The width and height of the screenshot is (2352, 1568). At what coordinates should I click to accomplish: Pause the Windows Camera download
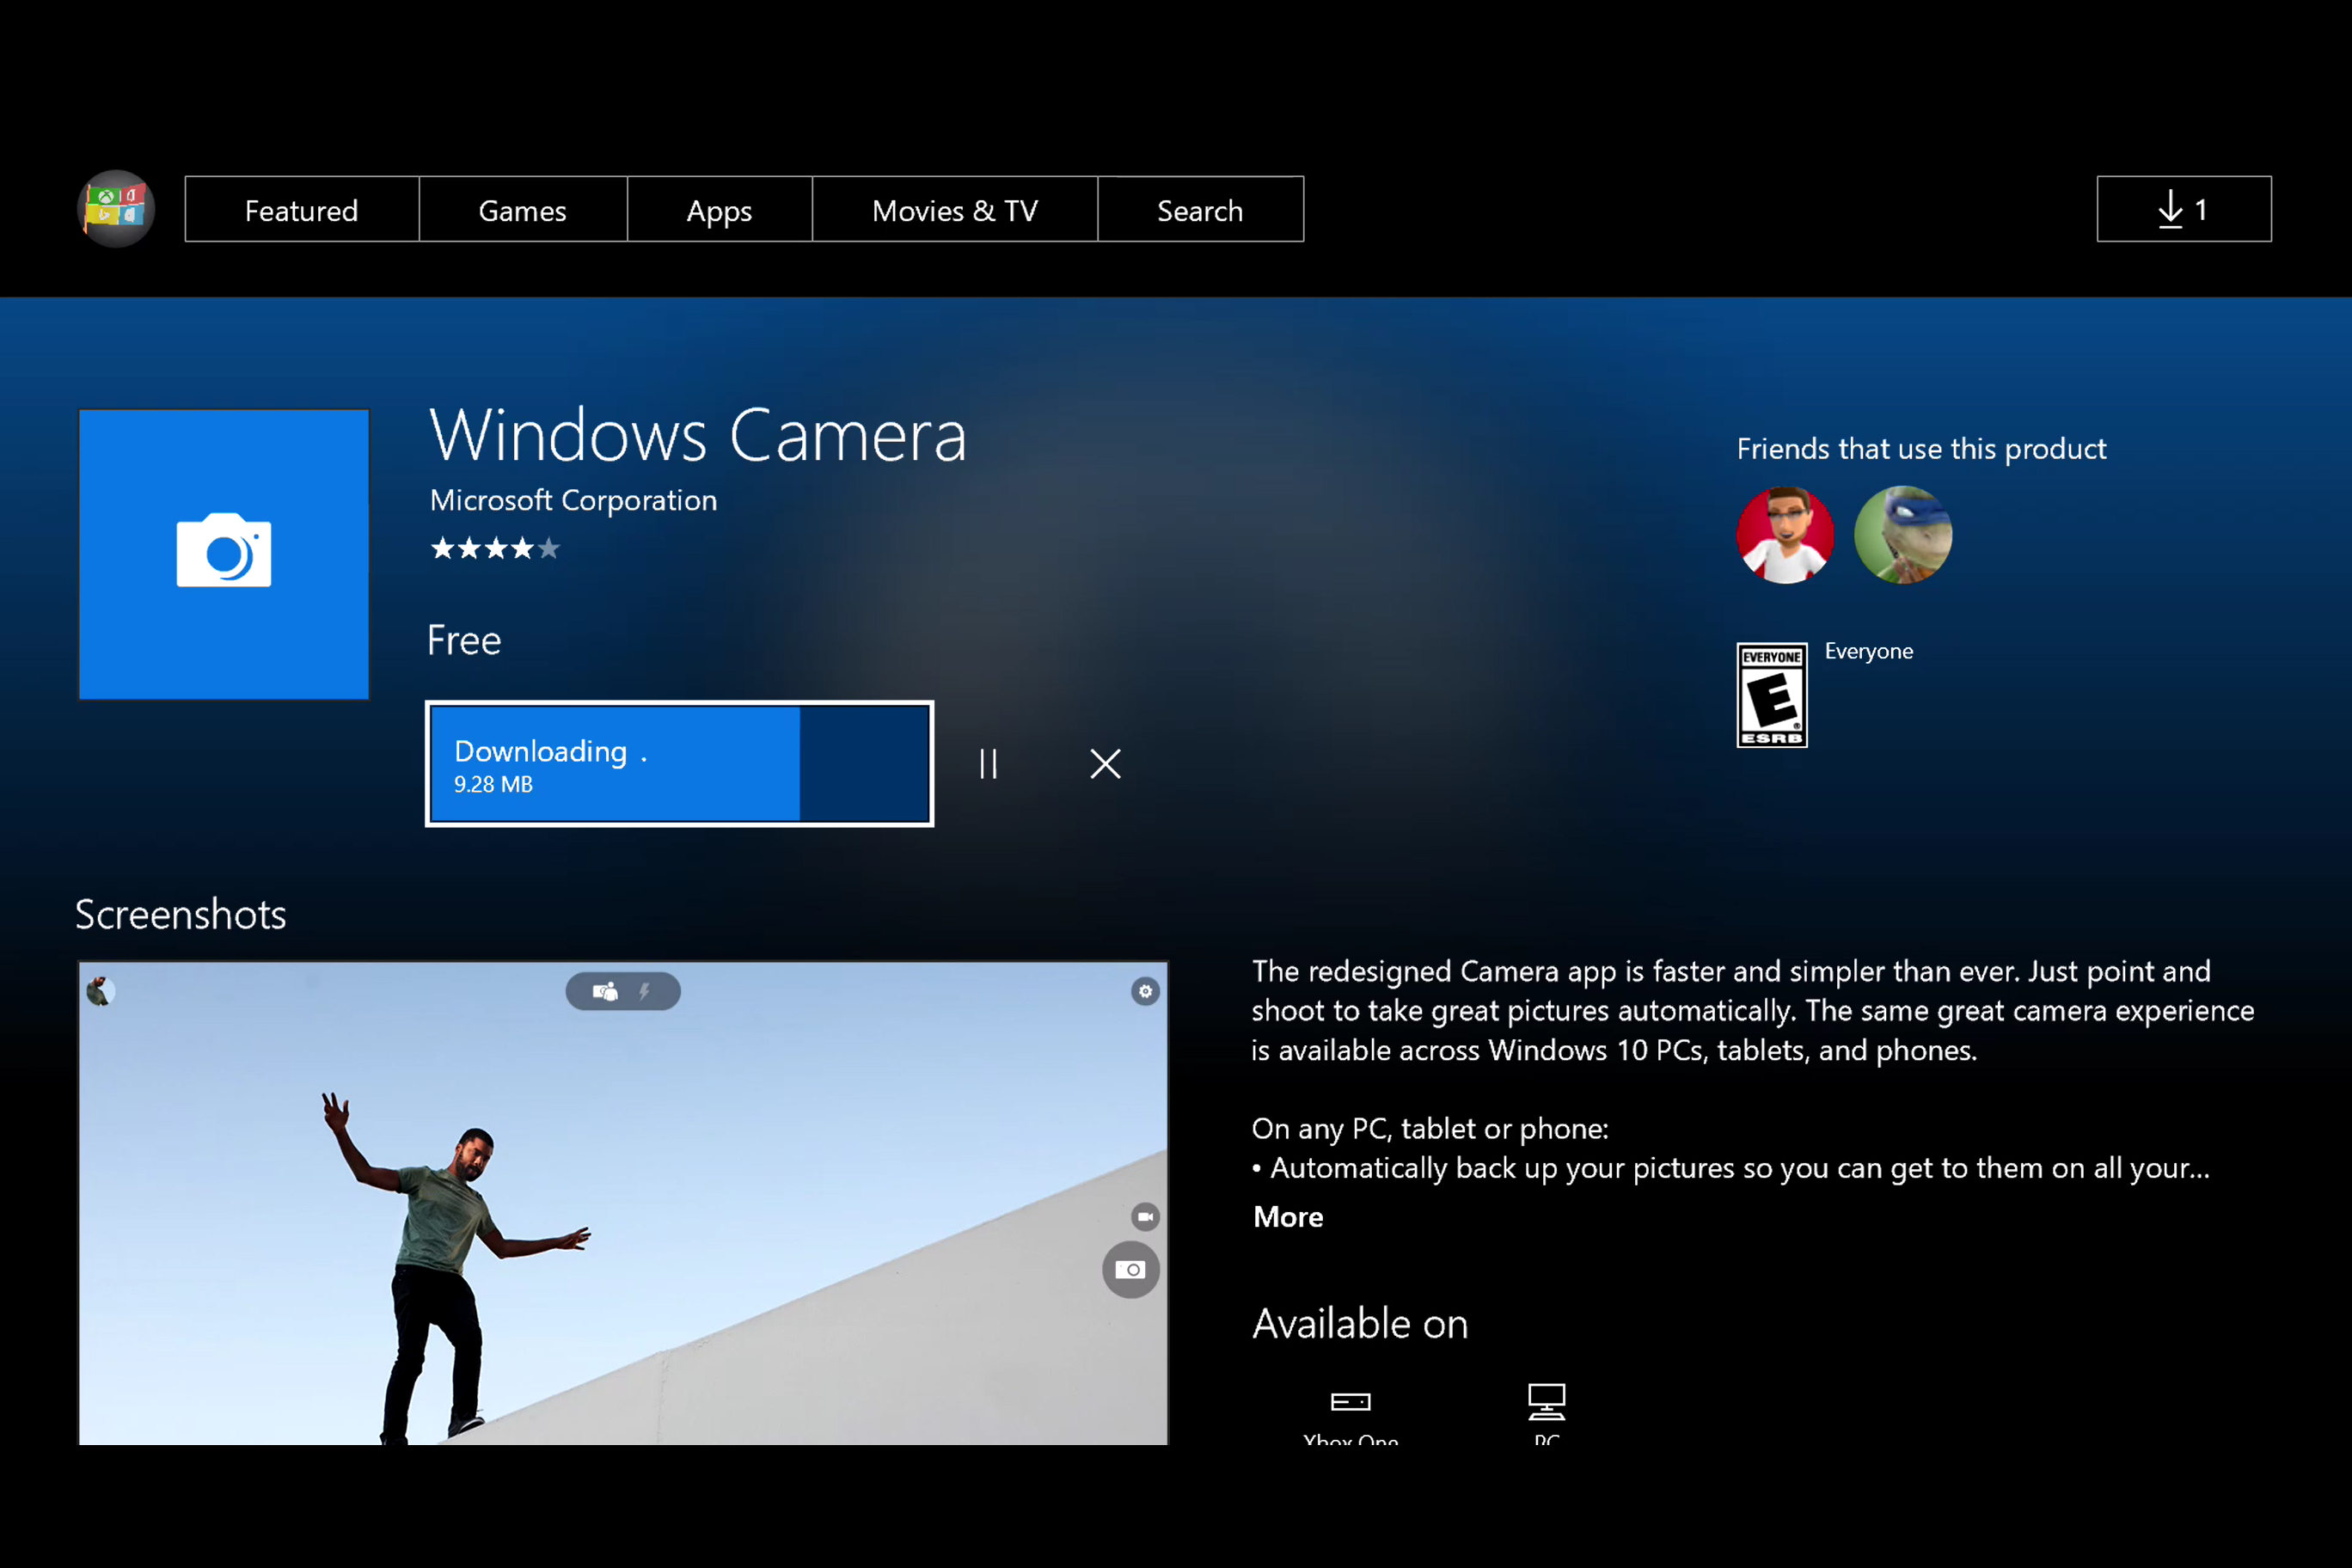coord(988,764)
